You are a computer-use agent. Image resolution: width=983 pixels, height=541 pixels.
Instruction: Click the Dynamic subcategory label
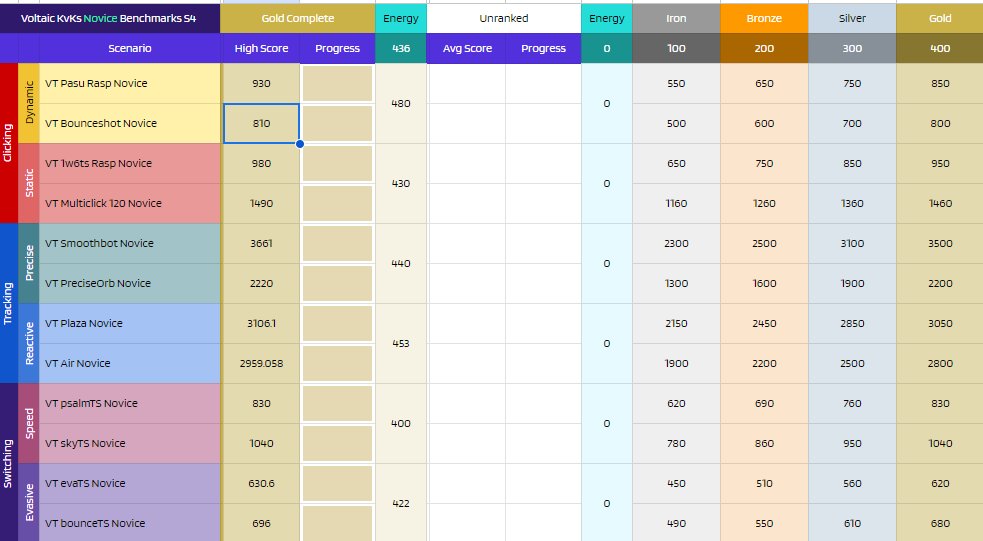point(29,103)
